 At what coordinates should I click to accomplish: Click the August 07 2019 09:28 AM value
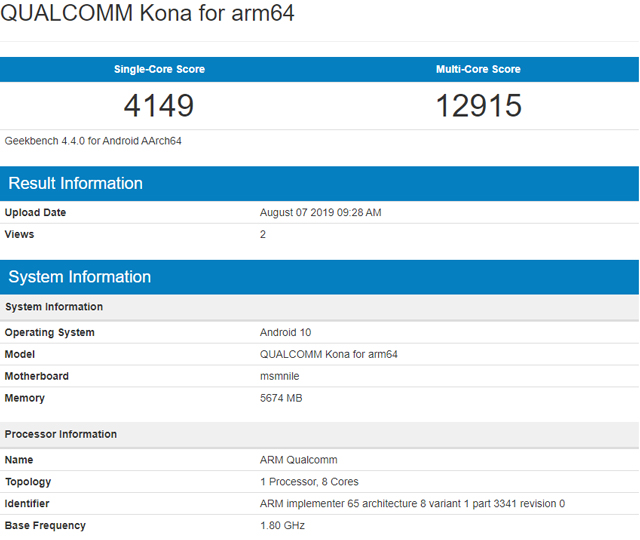[320, 212]
